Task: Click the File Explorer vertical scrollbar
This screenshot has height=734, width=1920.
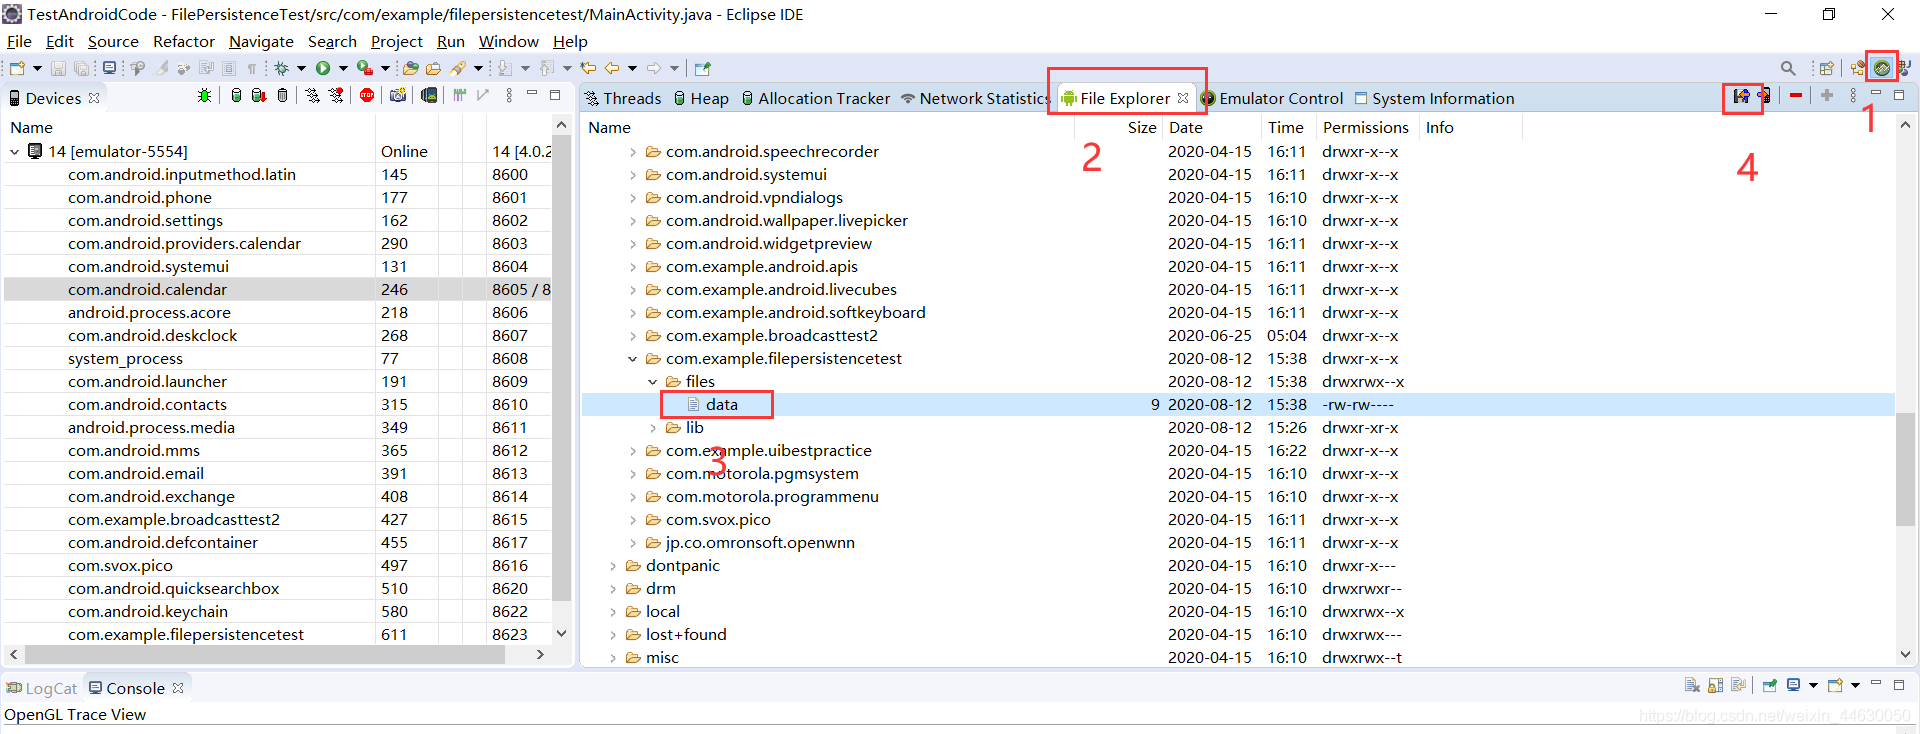Action: click(1905, 470)
